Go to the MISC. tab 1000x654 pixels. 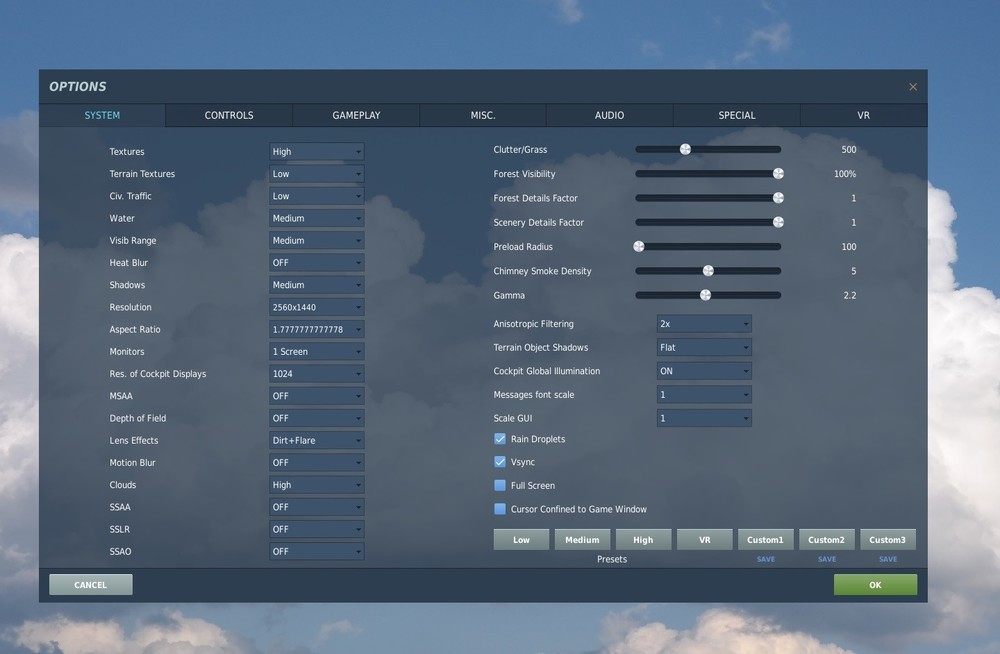[483, 115]
